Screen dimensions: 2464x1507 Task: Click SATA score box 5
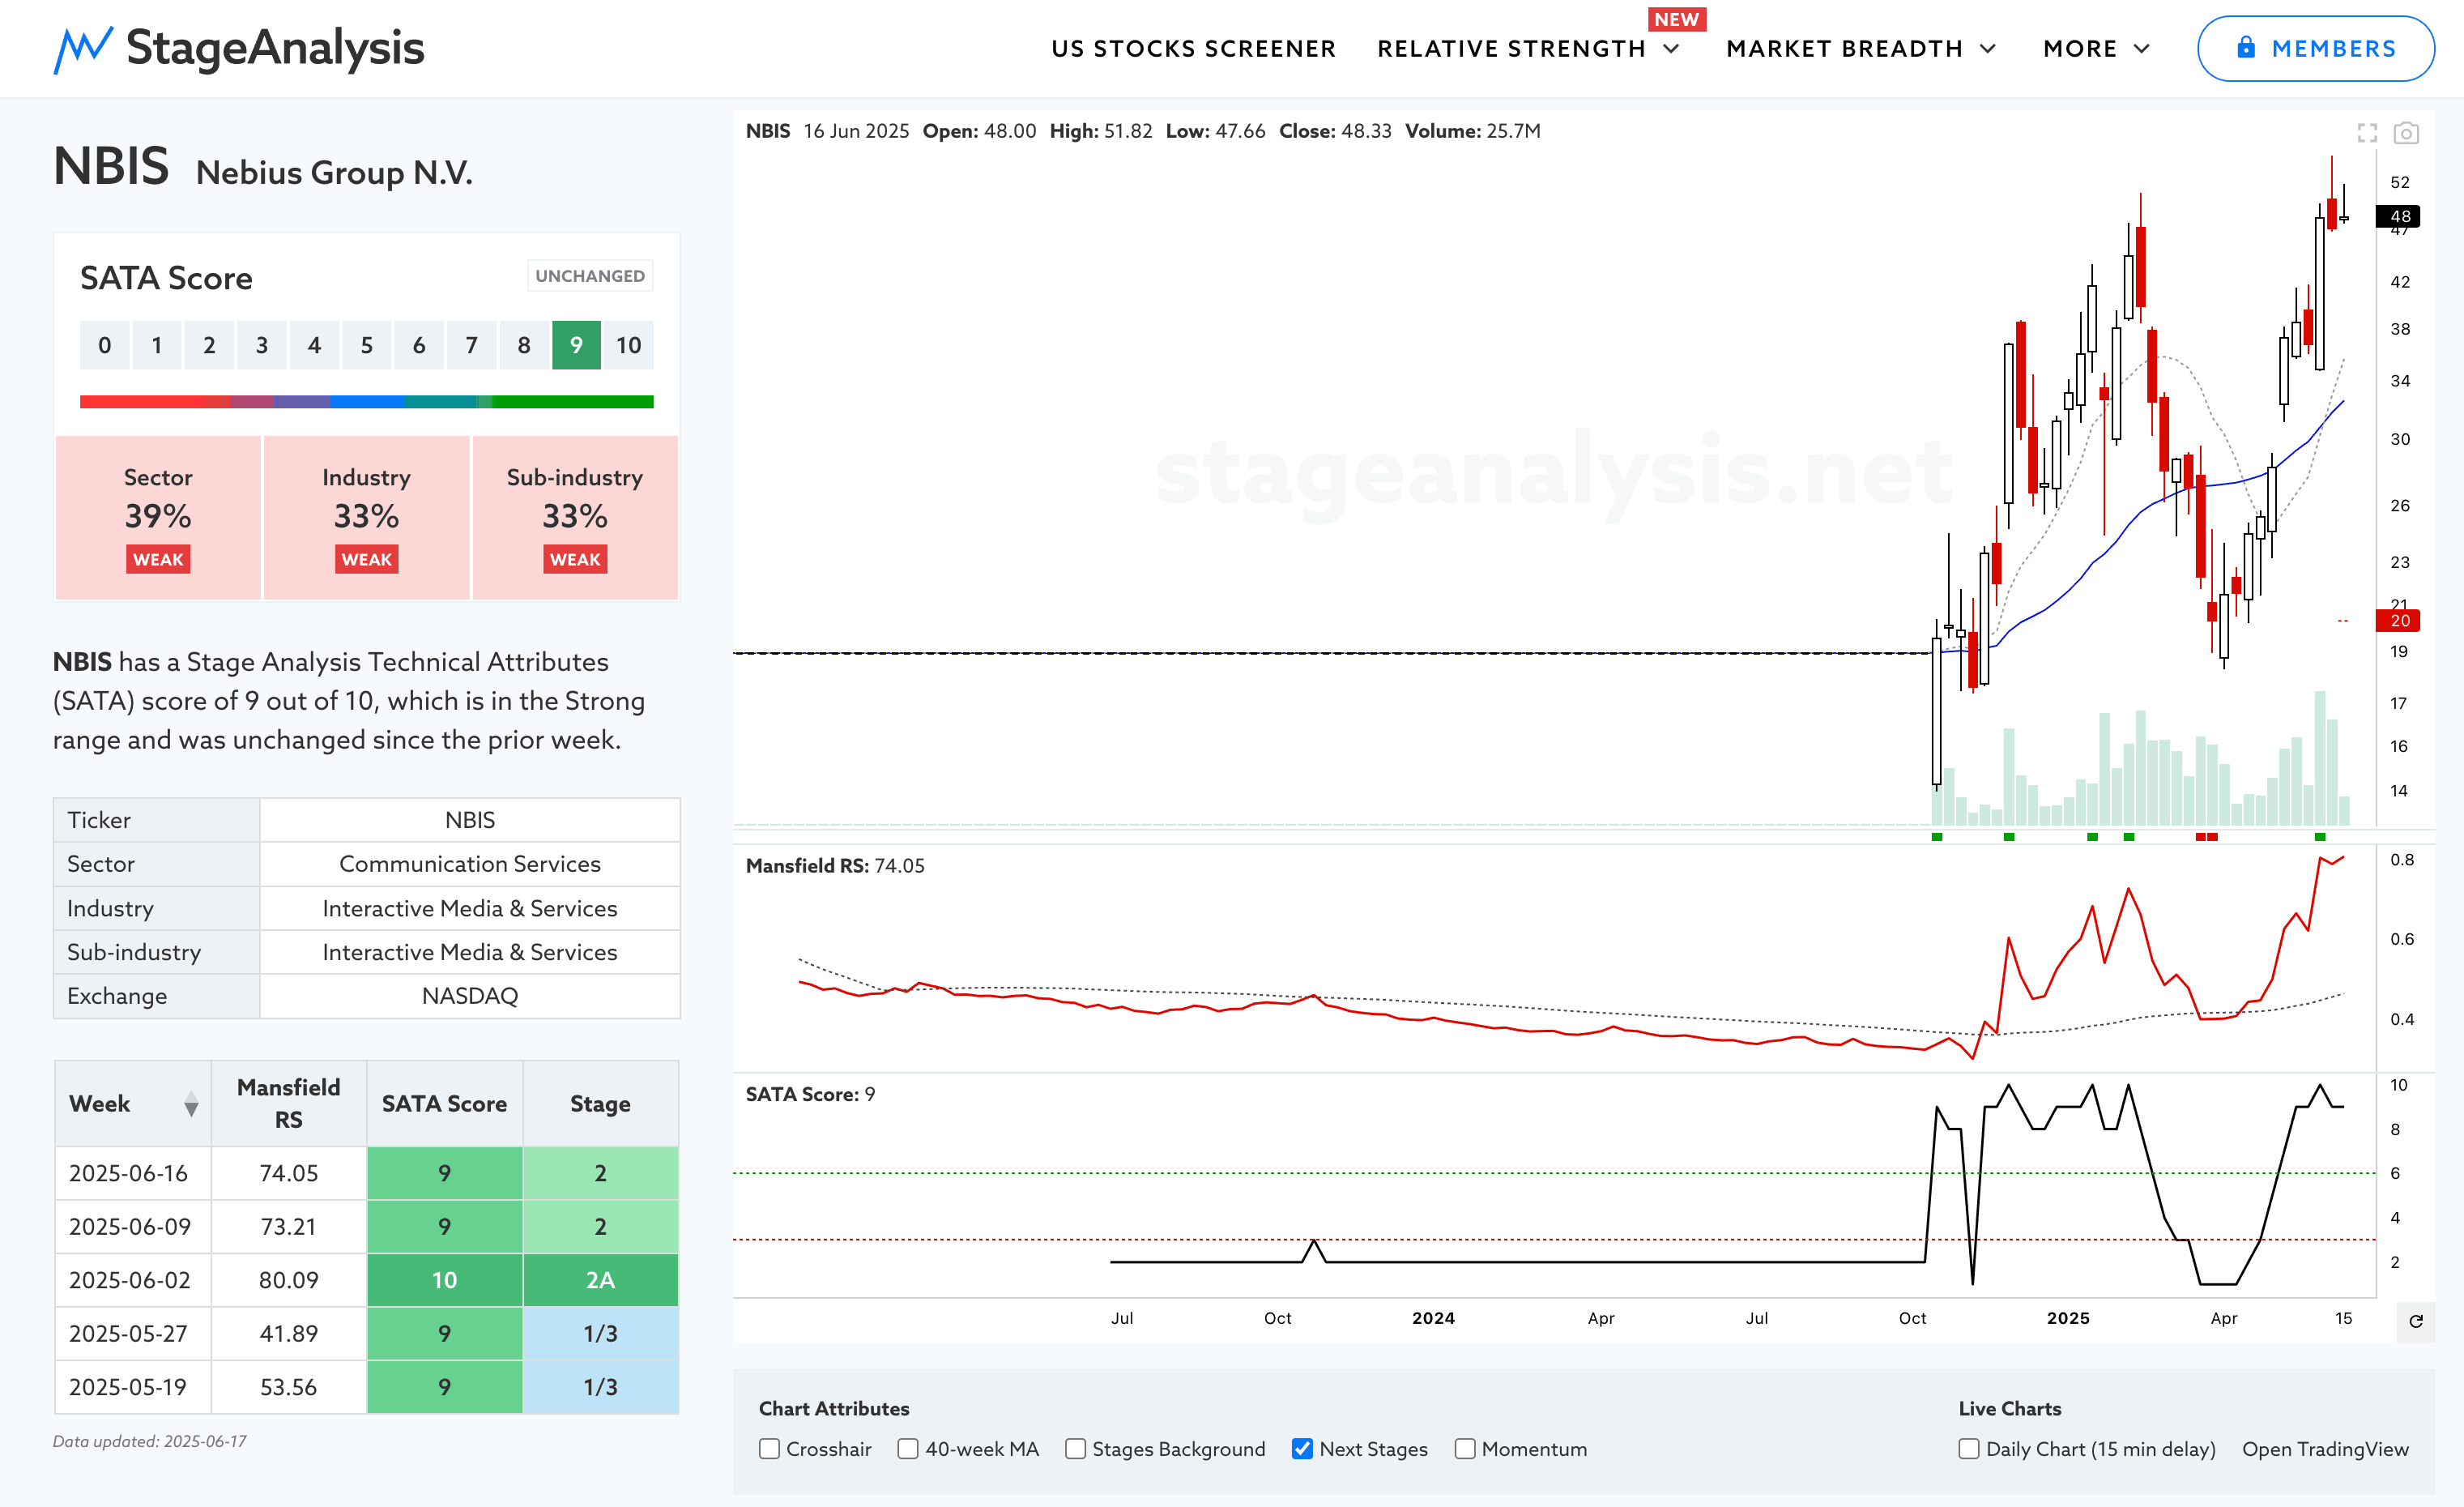(x=367, y=345)
